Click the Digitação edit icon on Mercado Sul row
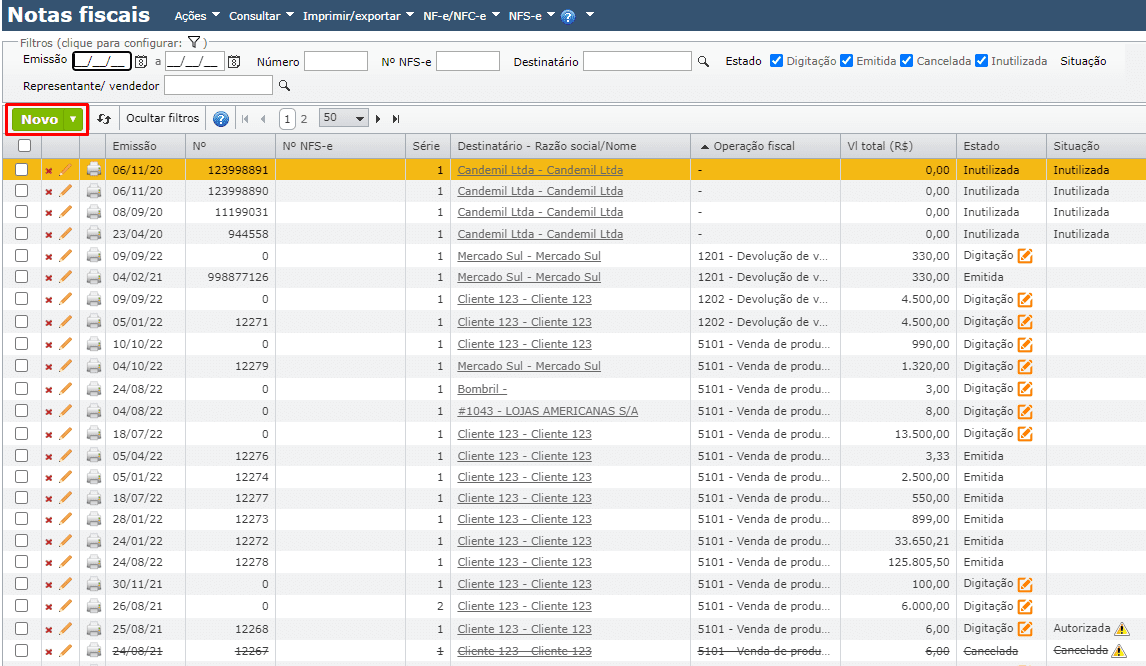1146x666 pixels. coord(1024,255)
